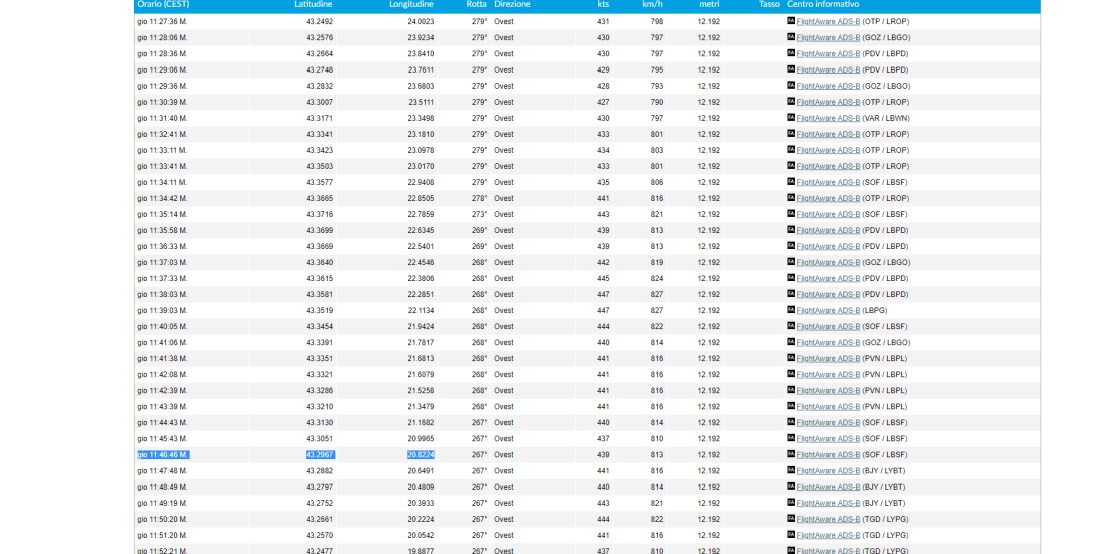Click the longitude cell 21.3479
Viewport: 1100px width, 554px height.
[x=421, y=407]
